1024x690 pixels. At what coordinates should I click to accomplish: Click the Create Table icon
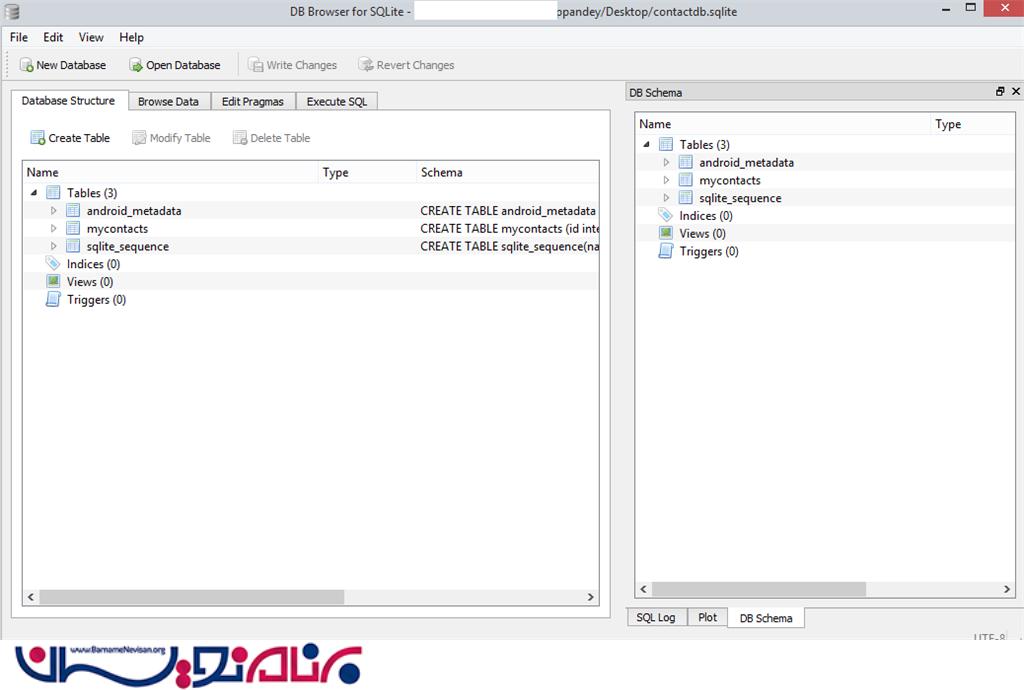[x=38, y=138]
